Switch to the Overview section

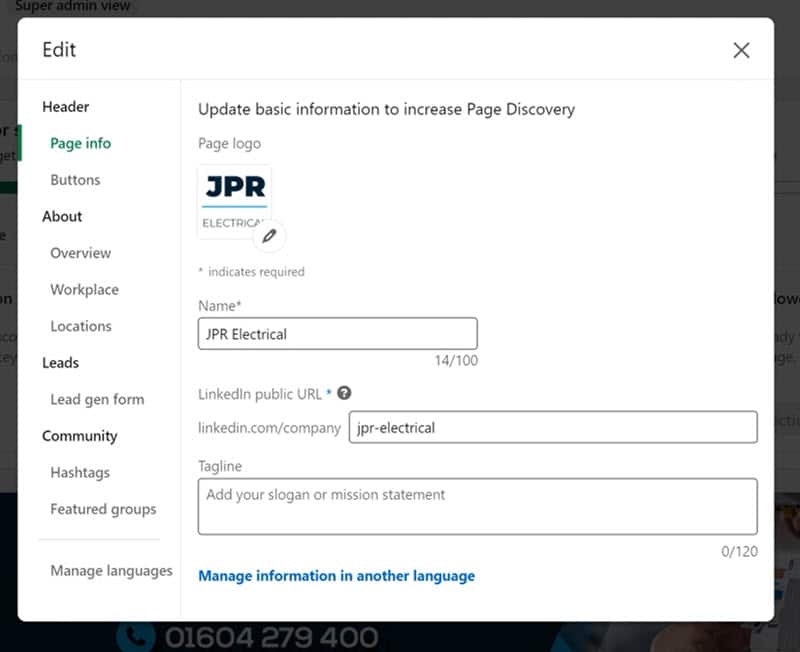81,253
